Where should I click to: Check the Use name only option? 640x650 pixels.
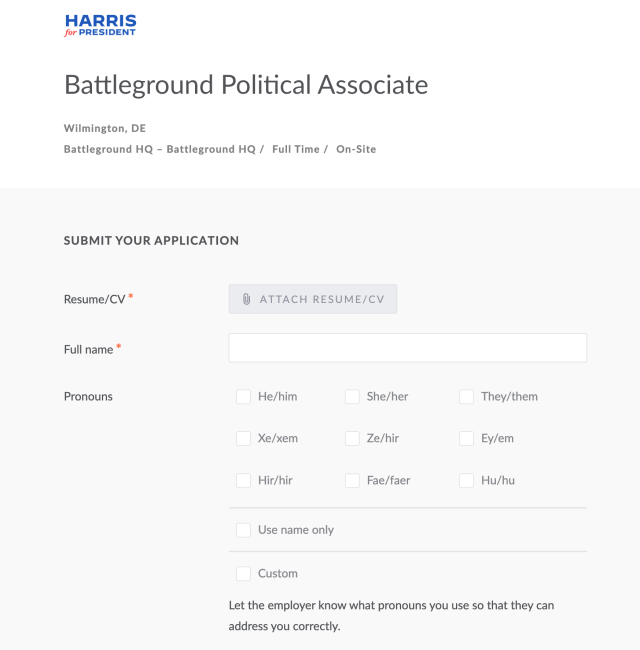tap(243, 530)
